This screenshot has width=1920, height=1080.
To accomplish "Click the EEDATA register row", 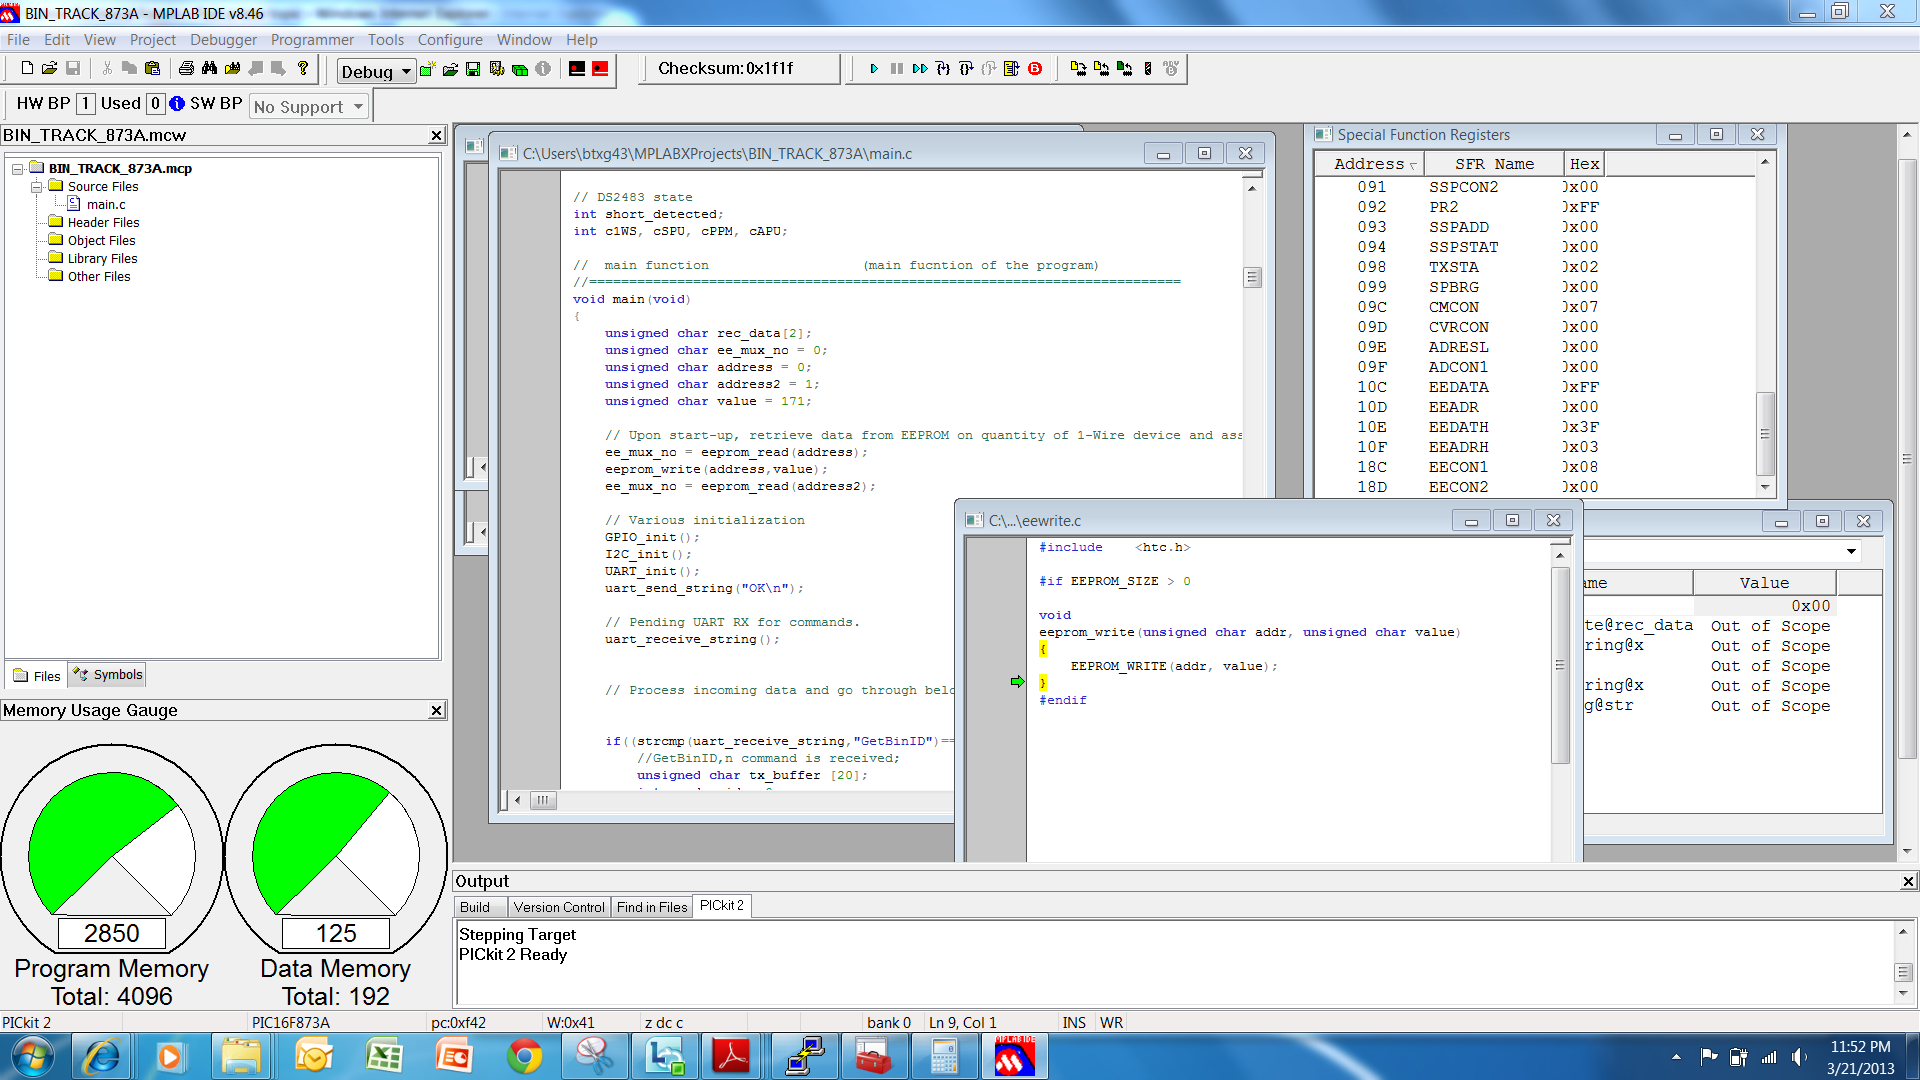I will point(1535,387).
